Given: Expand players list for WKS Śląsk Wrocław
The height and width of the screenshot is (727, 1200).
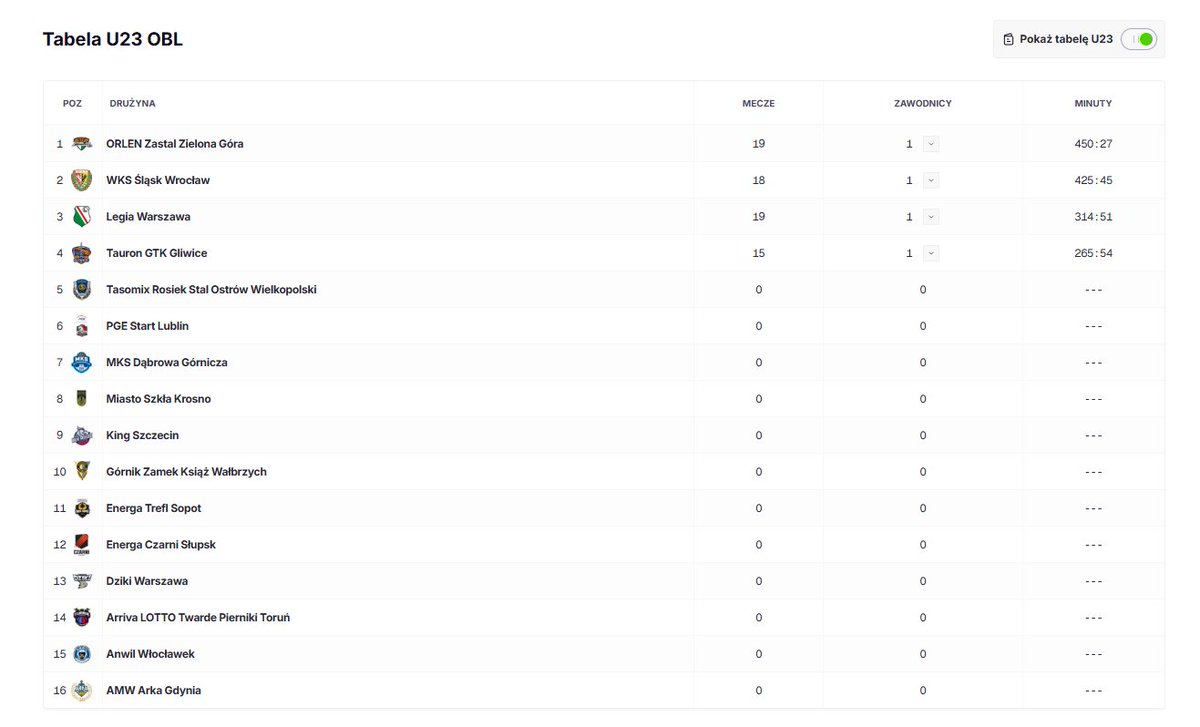Looking at the screenshot, I should [x=931, y=180].
